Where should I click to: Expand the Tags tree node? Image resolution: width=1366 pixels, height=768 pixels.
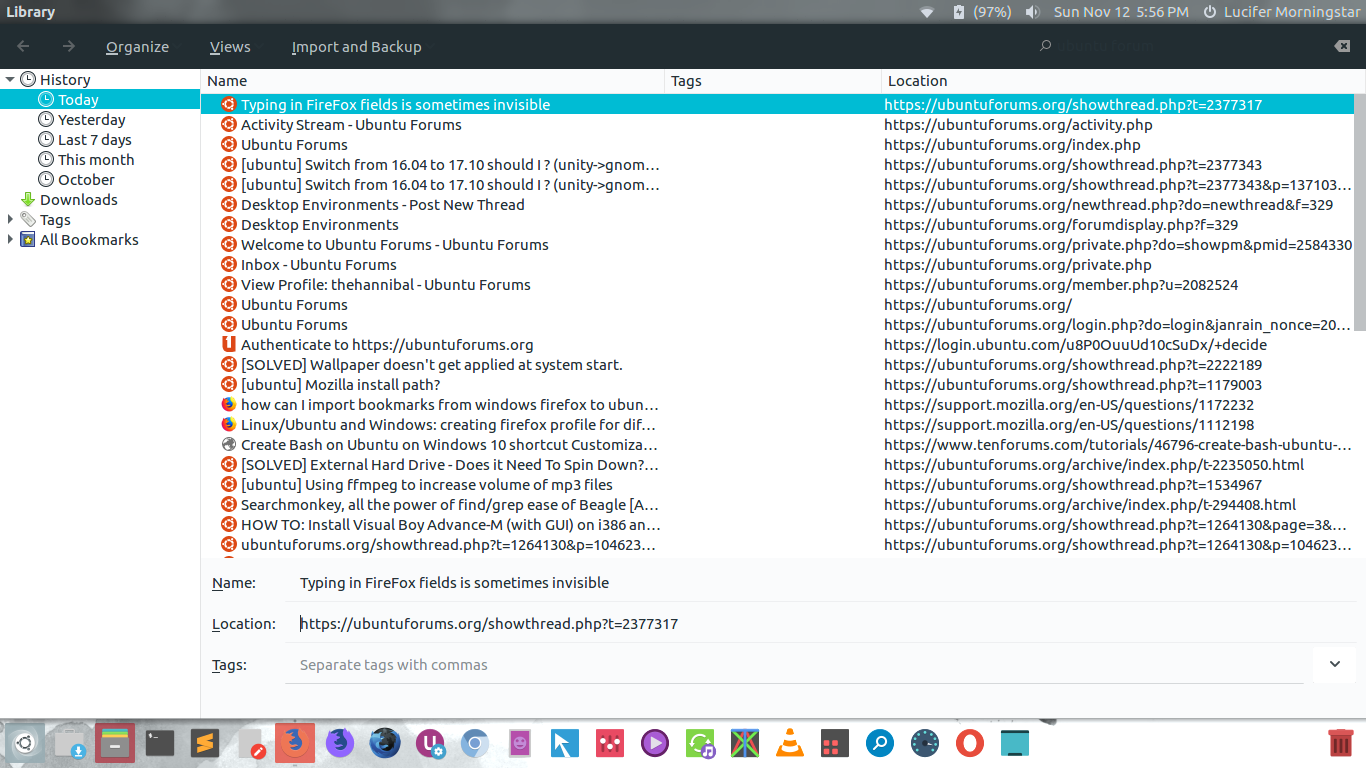tap(10, 220)
